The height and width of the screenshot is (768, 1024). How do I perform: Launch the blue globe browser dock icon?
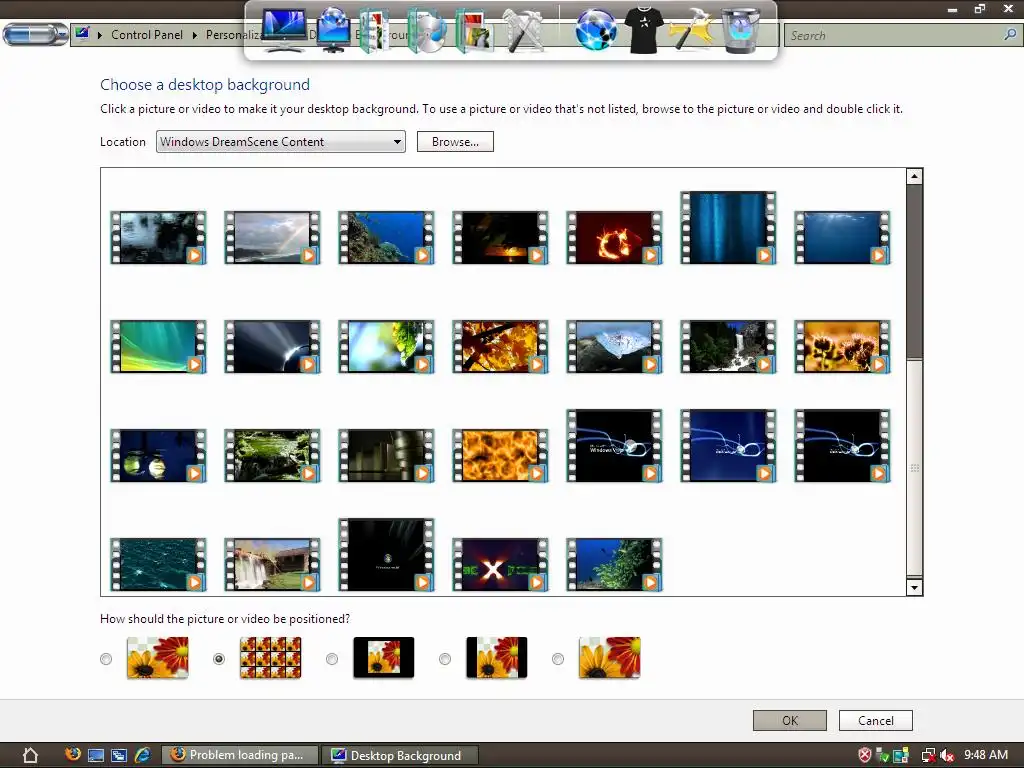[x=596, y=30]
